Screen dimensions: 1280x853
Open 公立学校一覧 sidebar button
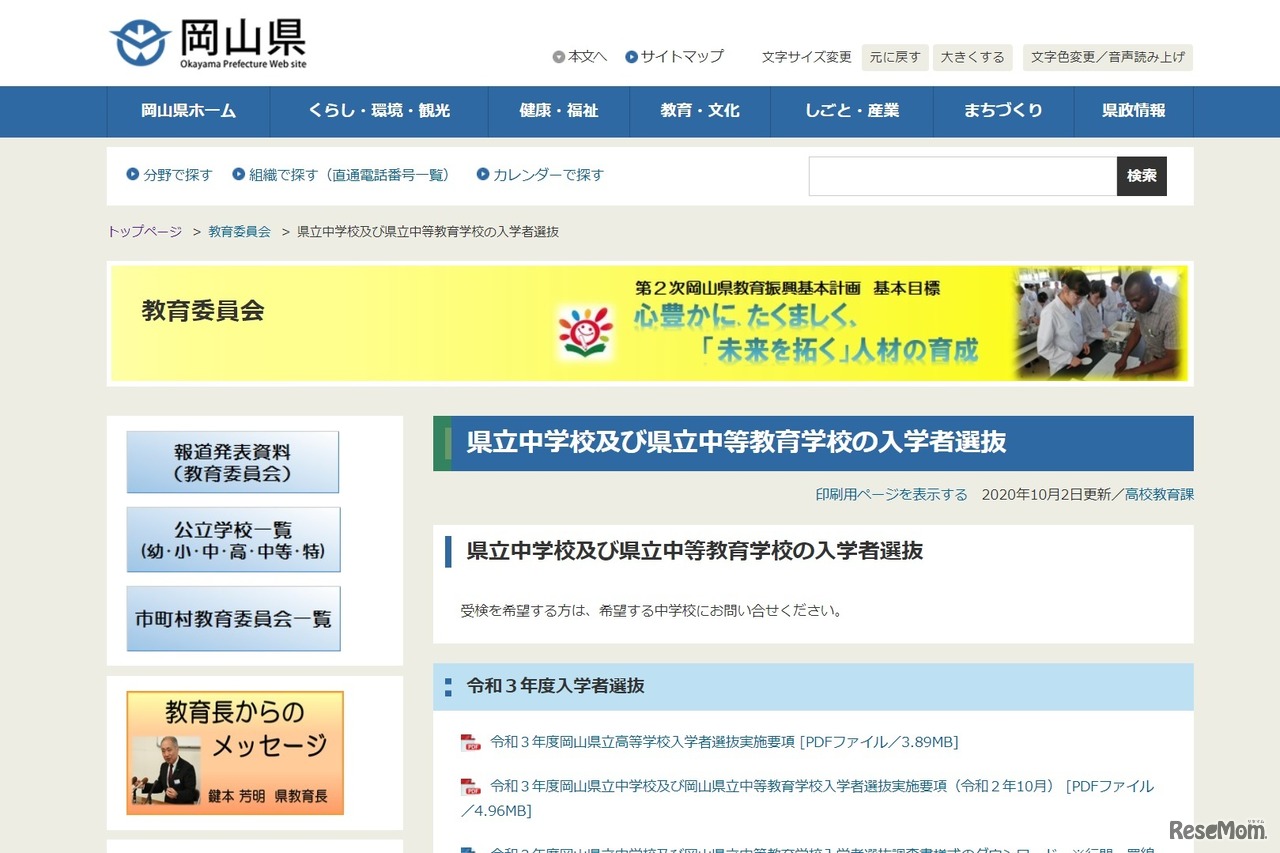[x=233, y=540]
